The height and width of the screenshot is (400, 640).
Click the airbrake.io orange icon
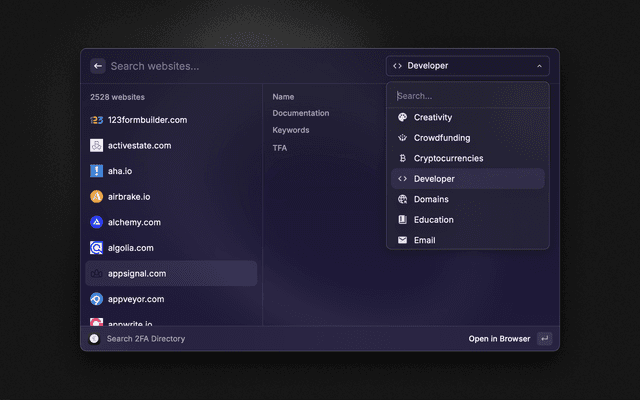(97, 197)
